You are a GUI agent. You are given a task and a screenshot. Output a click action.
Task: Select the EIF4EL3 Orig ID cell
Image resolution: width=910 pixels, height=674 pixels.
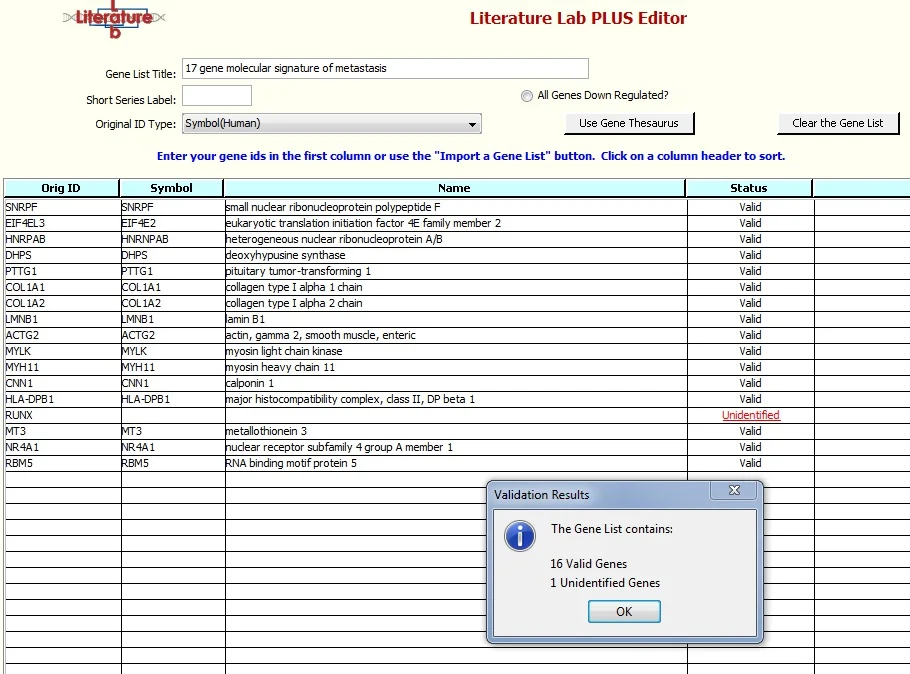(x=63, y=223)
